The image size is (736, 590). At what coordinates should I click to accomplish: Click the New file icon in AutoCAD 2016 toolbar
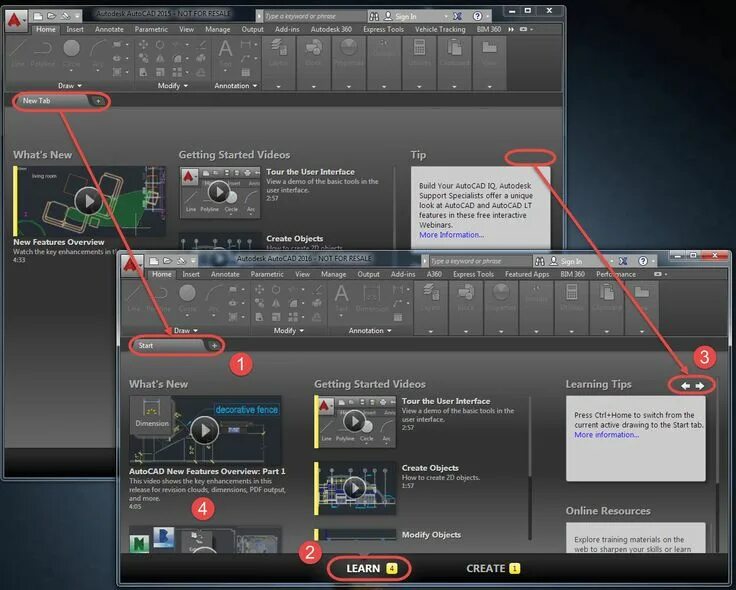click(153, 261)
